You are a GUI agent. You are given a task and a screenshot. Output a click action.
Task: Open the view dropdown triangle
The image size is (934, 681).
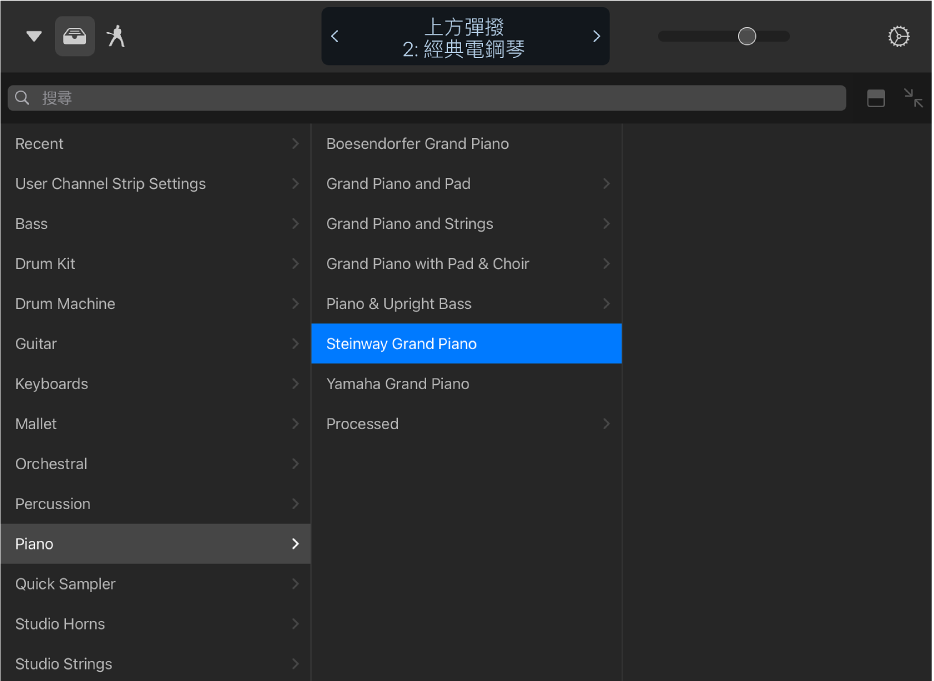(x=34, y=36)
